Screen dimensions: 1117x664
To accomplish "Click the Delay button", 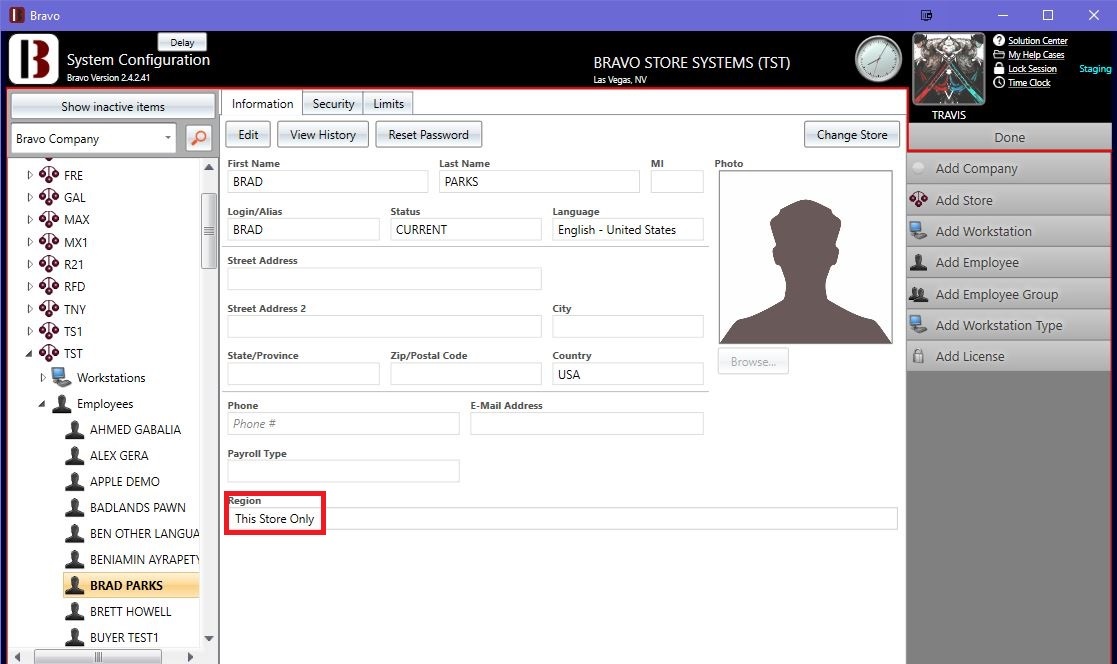I will coord(182,42).
